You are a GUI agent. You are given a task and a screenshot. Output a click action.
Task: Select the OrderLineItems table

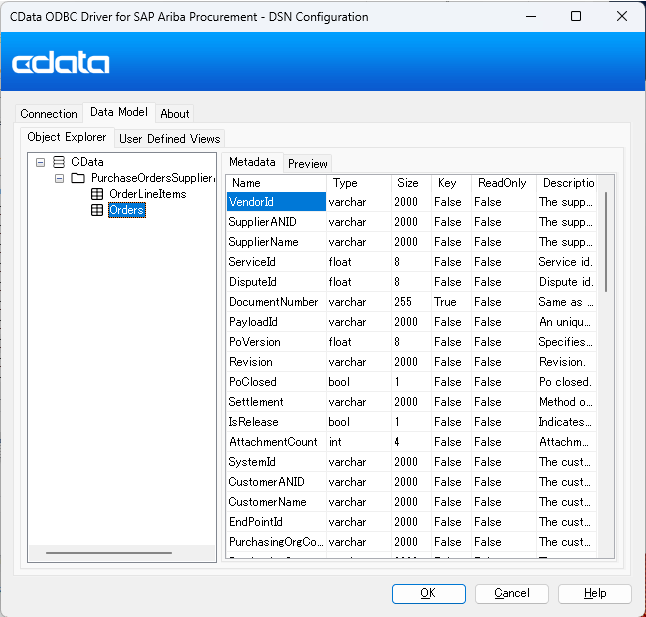tap(147, 194)
